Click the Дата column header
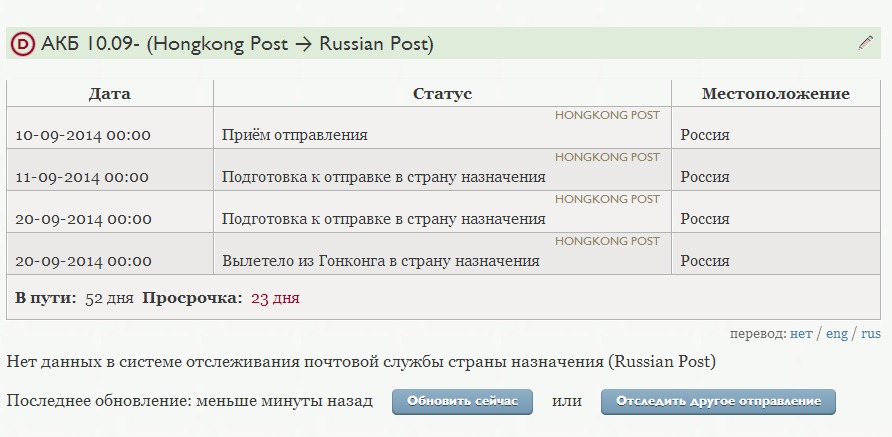The width and height of the screenshot is (892, 437). tap(109, 93)
